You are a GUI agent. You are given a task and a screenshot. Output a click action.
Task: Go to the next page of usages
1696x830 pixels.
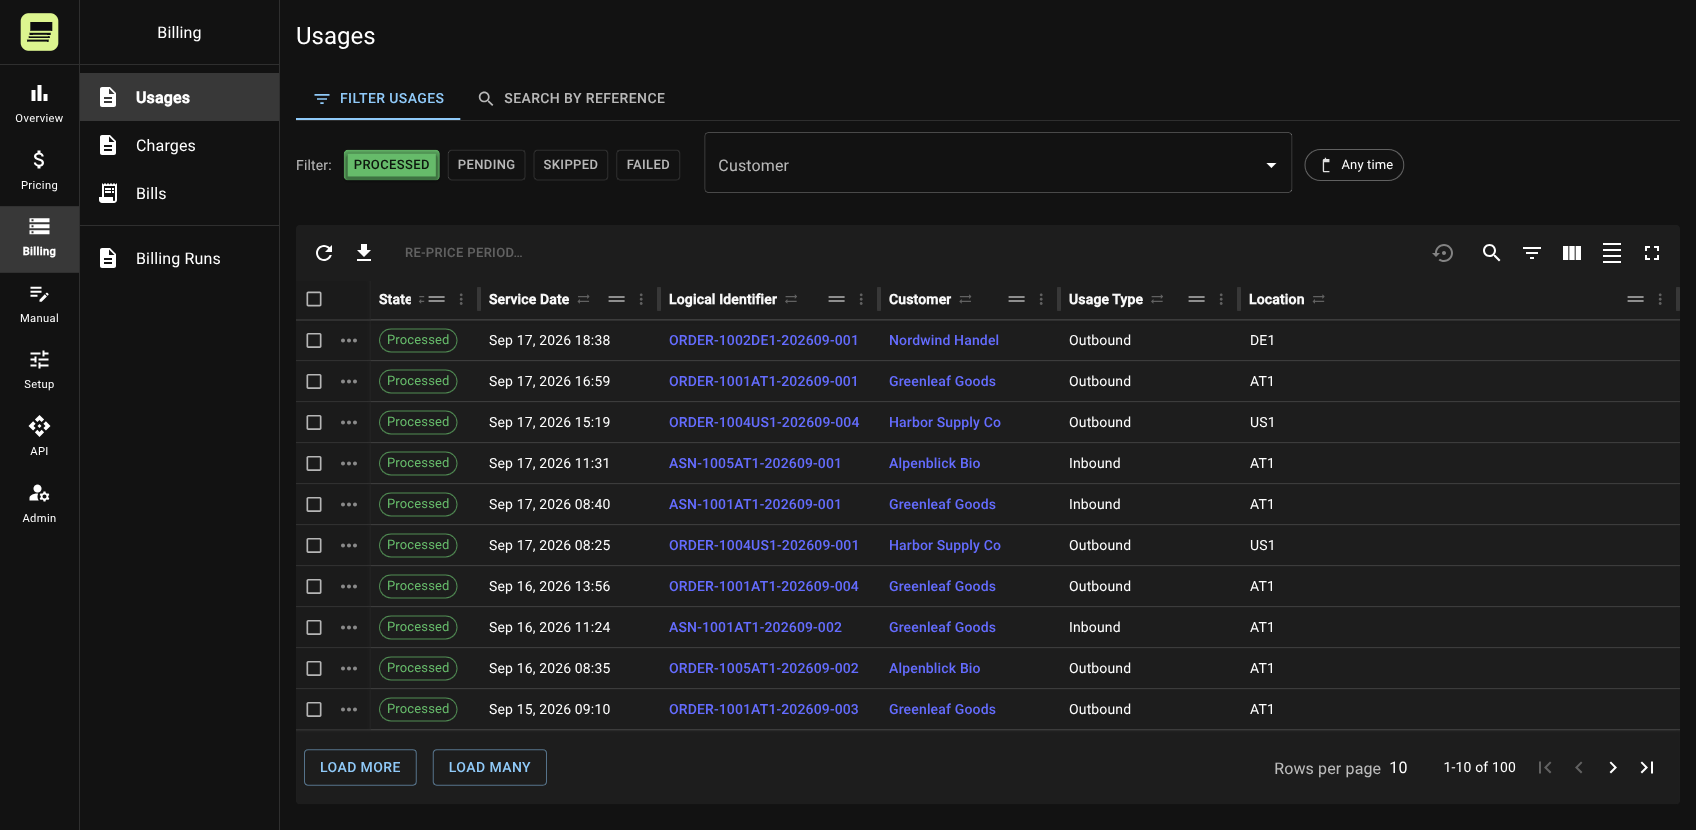tap(1613, 768)
